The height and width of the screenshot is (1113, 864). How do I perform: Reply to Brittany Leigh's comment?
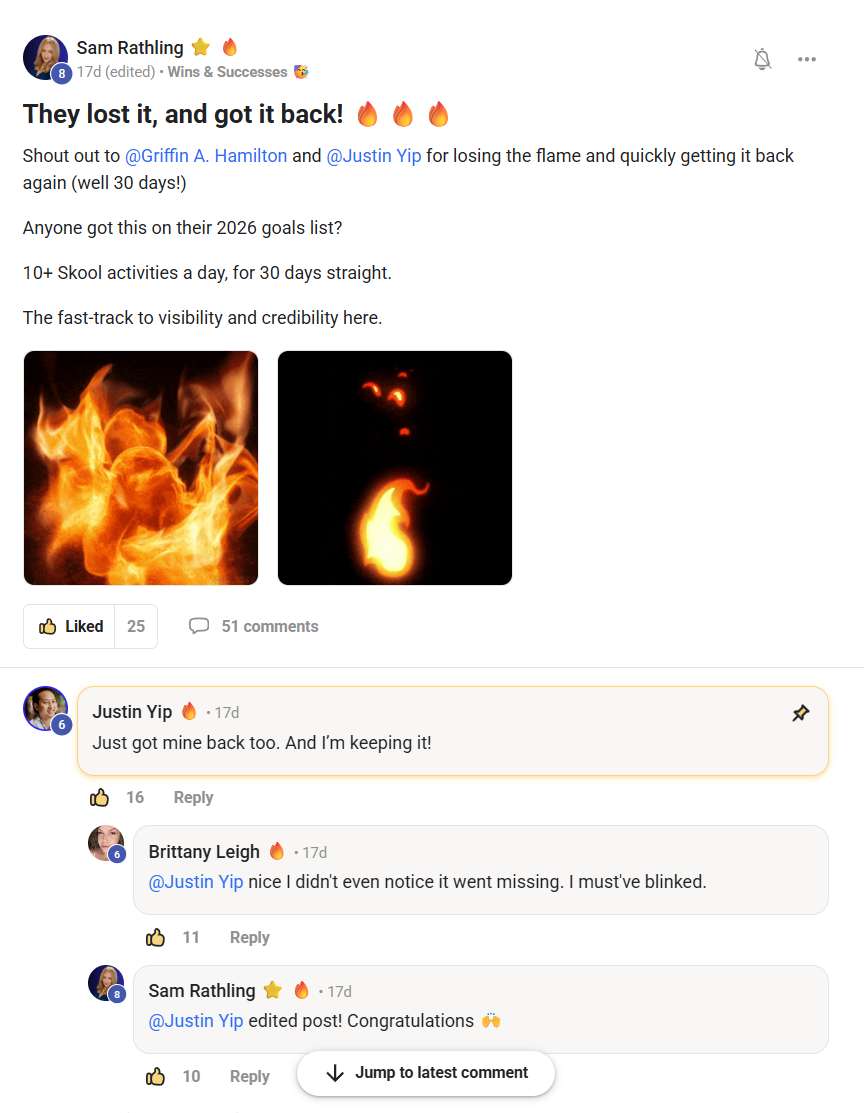pos(249,937)
